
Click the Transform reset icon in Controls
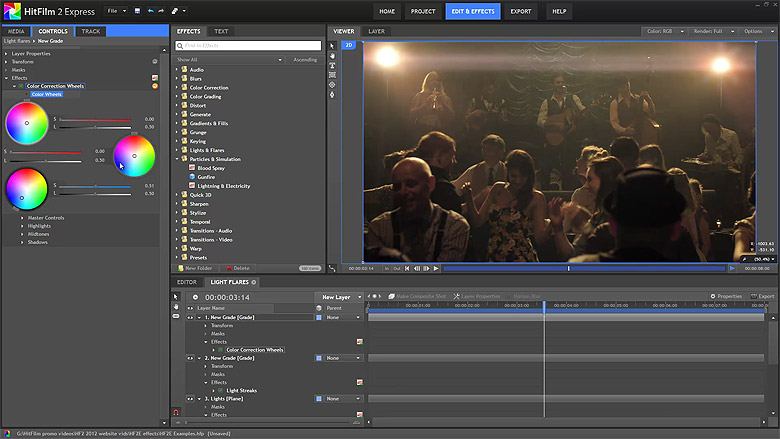click(155, 62)
